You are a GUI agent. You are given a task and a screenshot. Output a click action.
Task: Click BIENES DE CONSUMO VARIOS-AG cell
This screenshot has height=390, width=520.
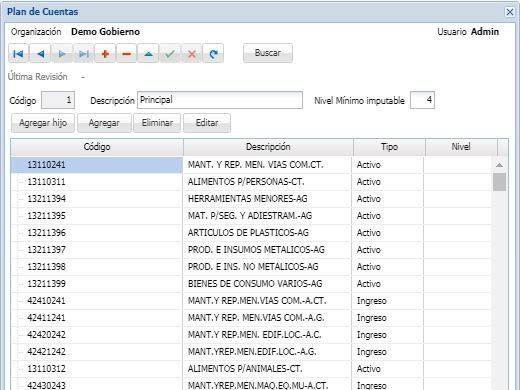click(267, 284)
